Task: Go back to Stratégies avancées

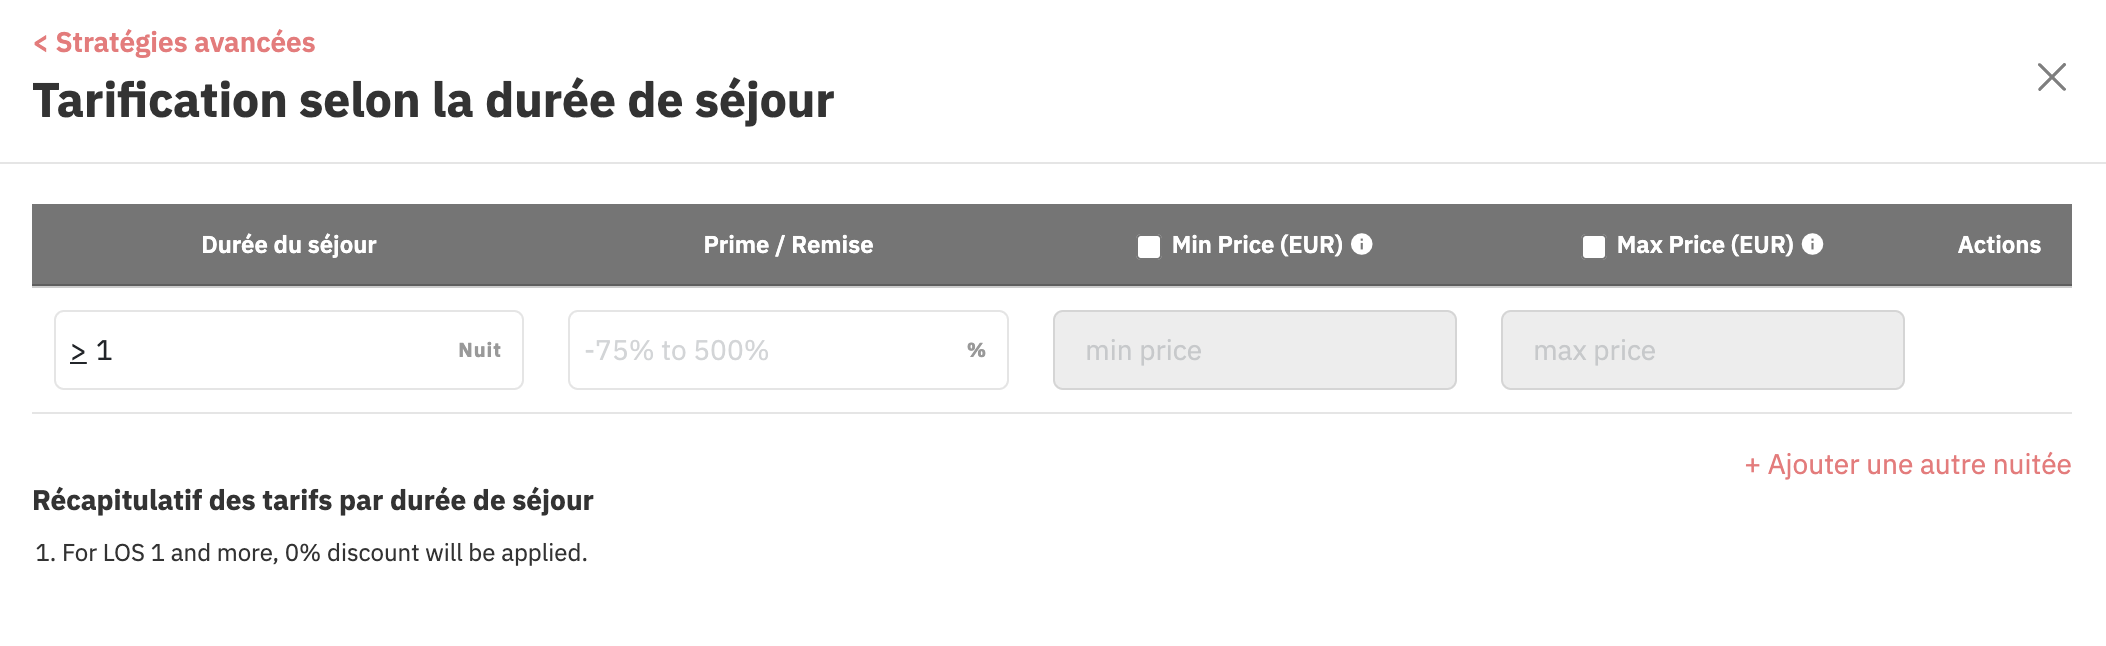Action: click(x=174, y=43)
